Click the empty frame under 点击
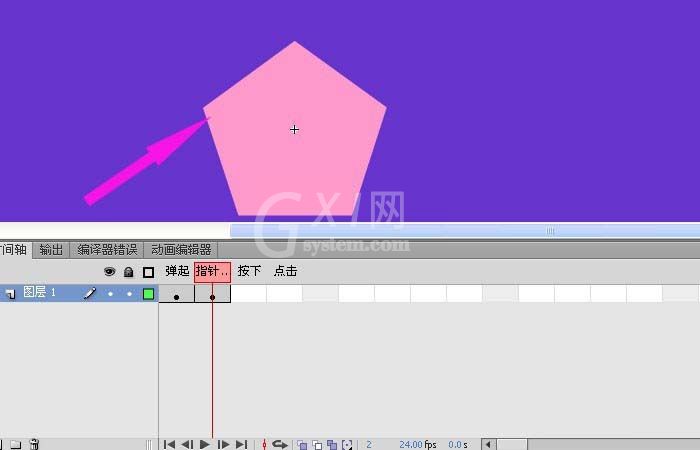Screen dimensions: 700x450 [x=284, y=294]
